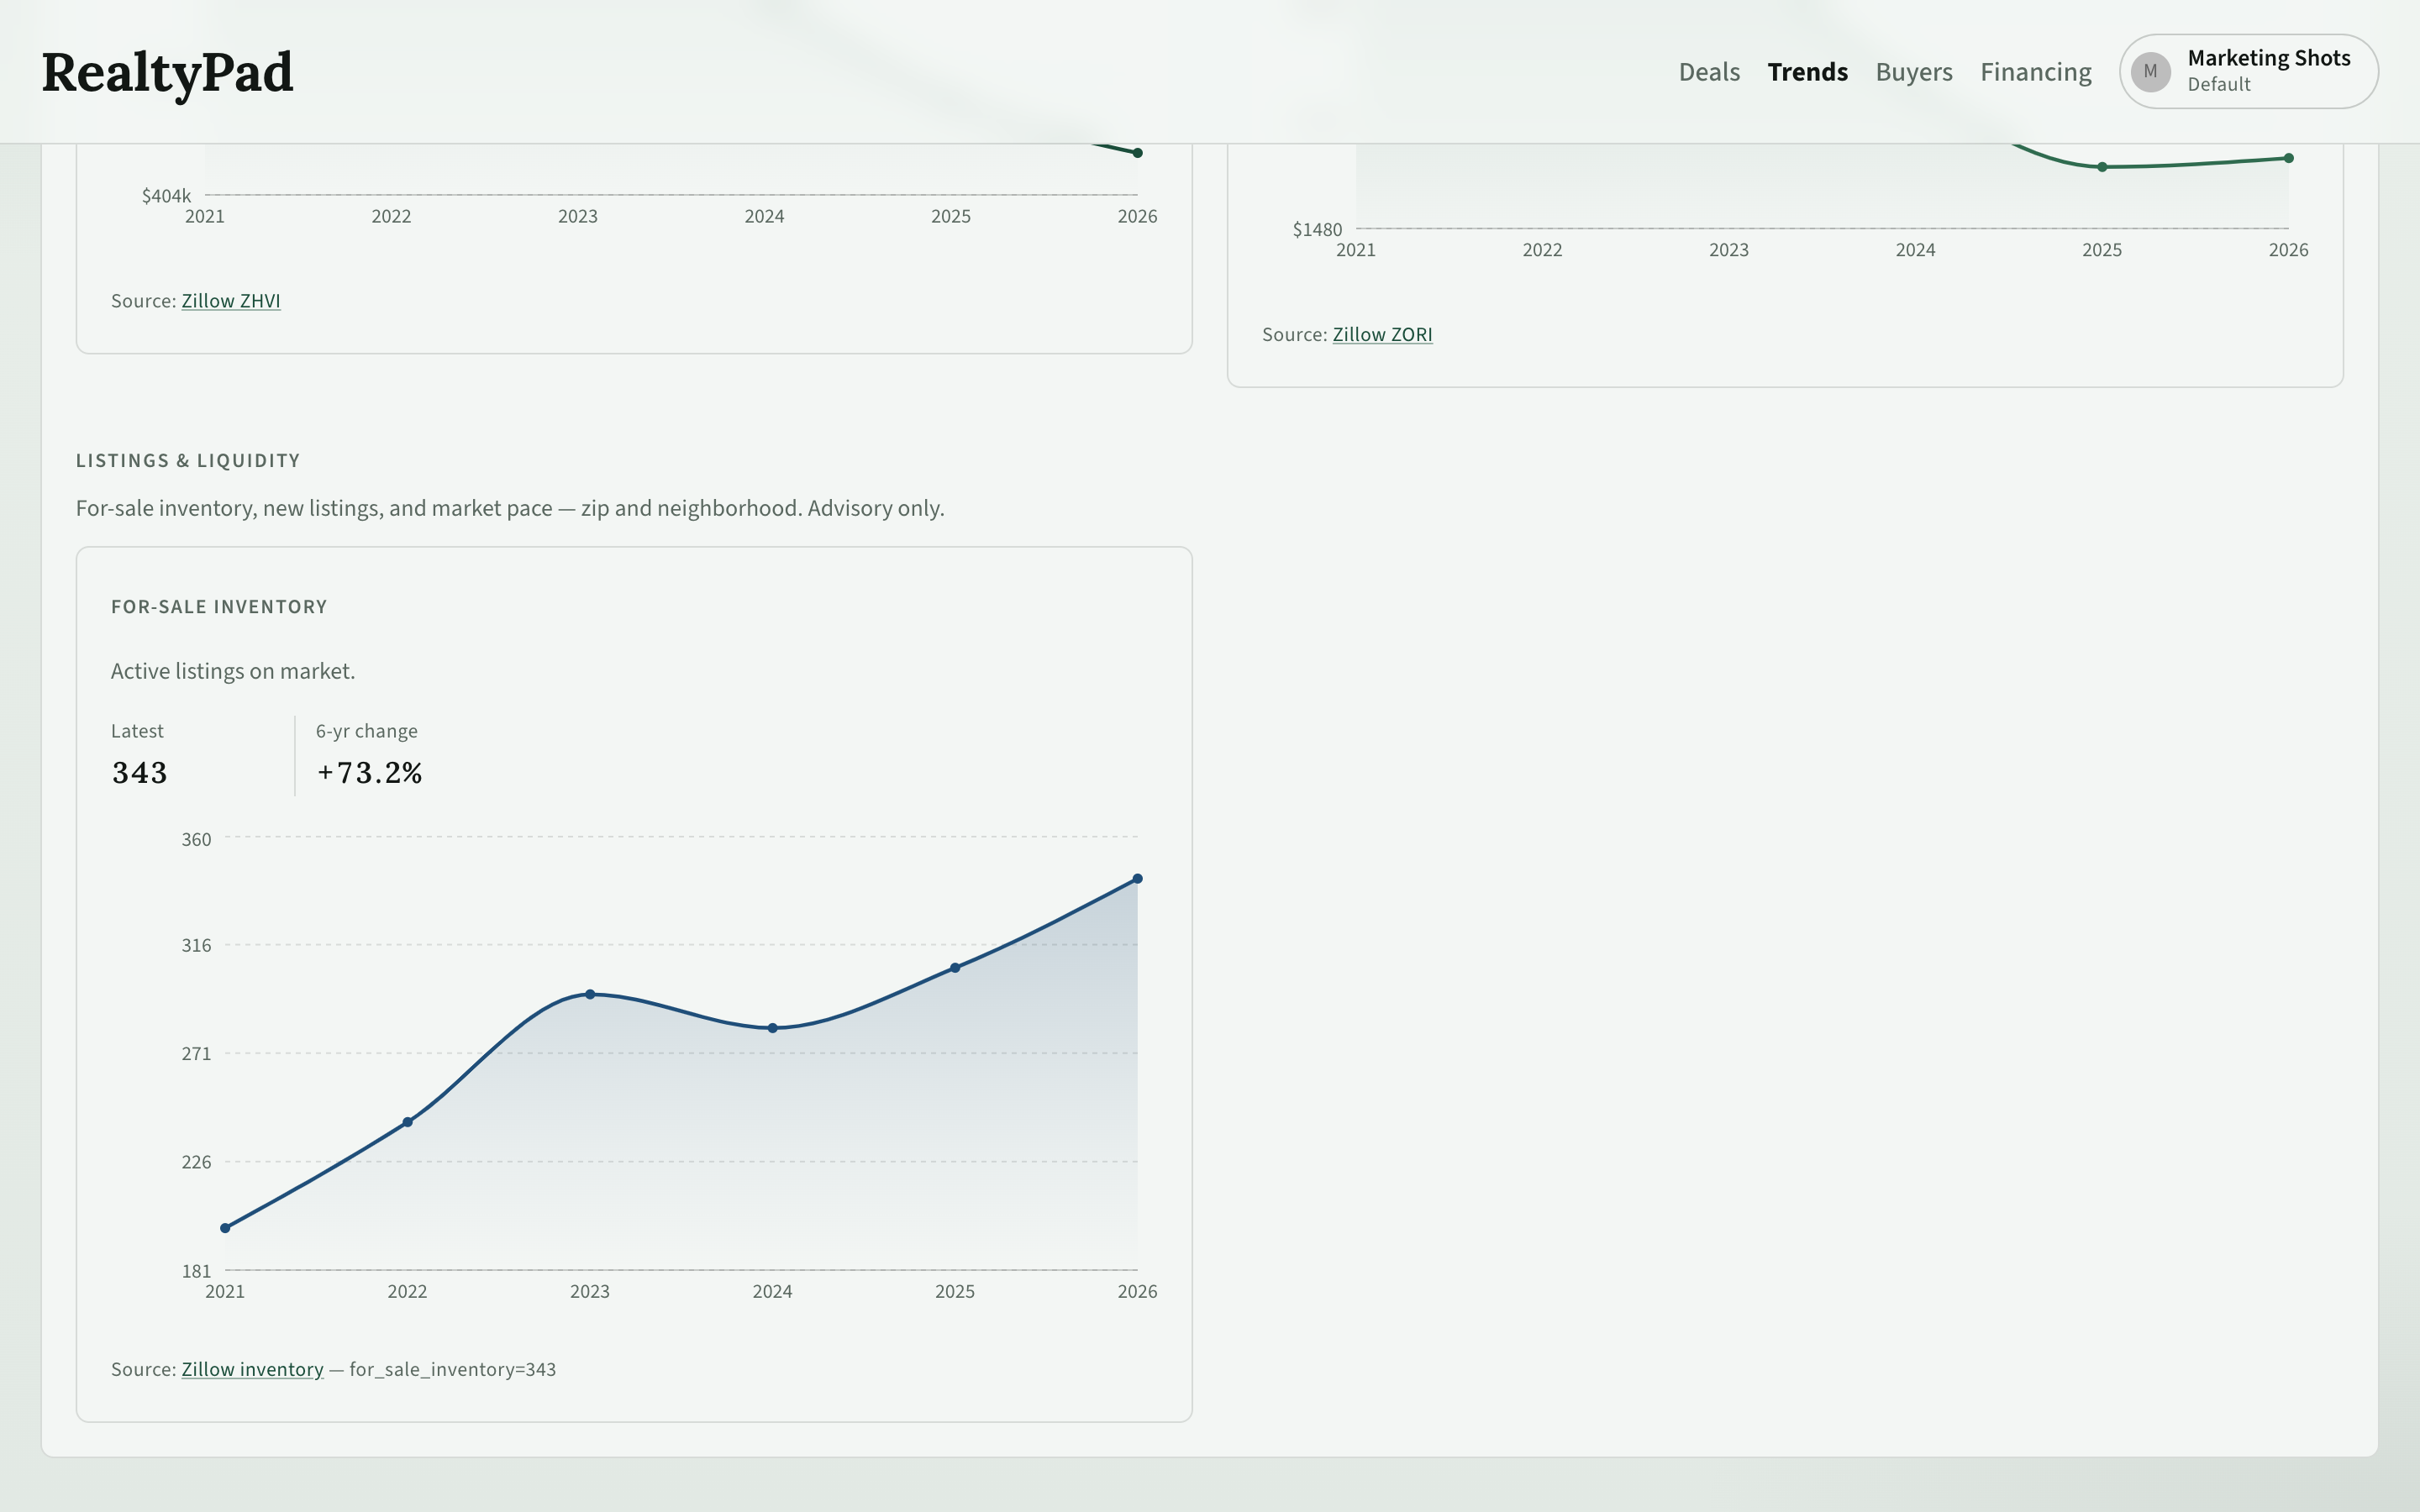2420x1512 pixels.
Task: Click the 2022 inventory data point
Action: click(x=407, y=1122)
